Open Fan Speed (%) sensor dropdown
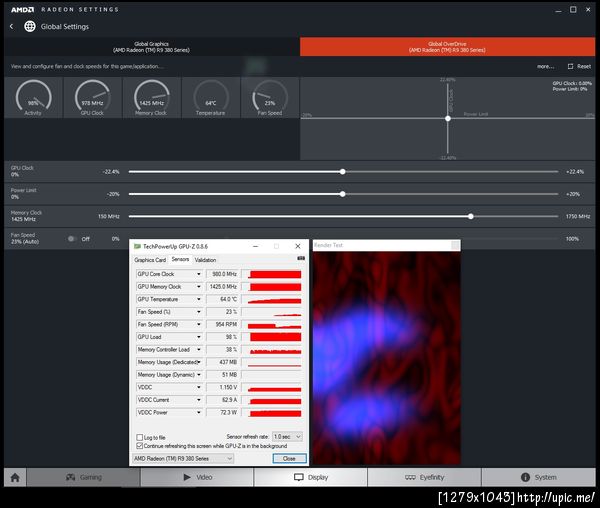Viewport: 600px width, 508px height. point(199,312)
